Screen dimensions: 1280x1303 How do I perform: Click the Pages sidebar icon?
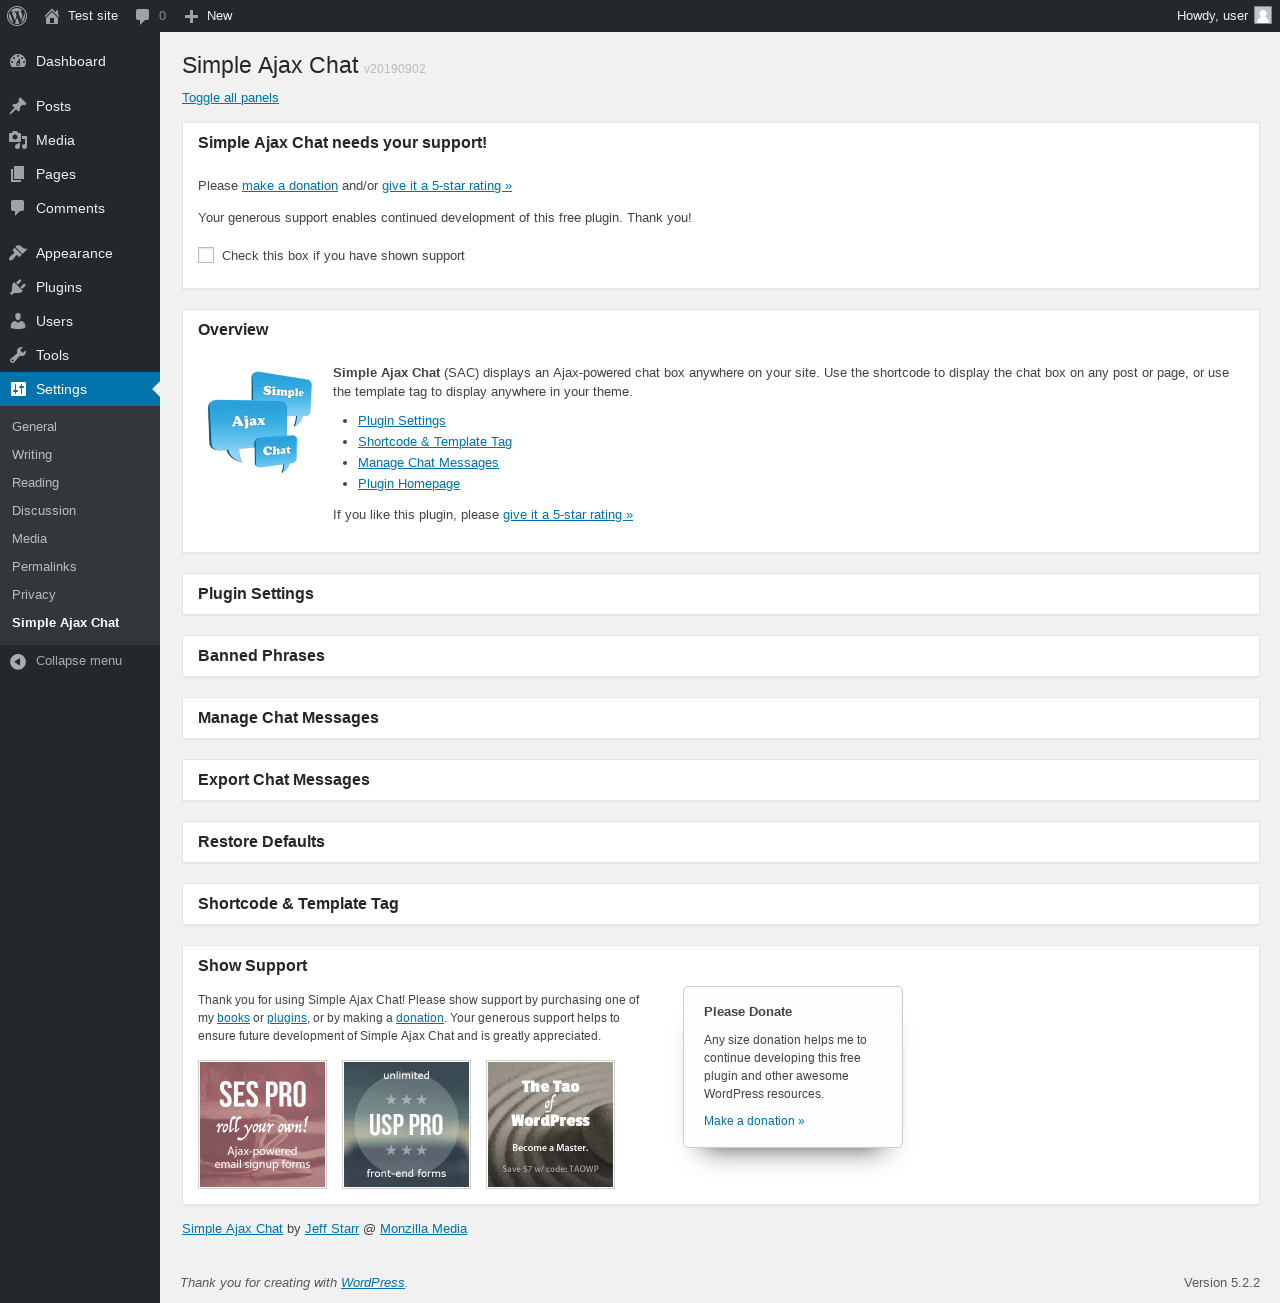coord(18,174)
